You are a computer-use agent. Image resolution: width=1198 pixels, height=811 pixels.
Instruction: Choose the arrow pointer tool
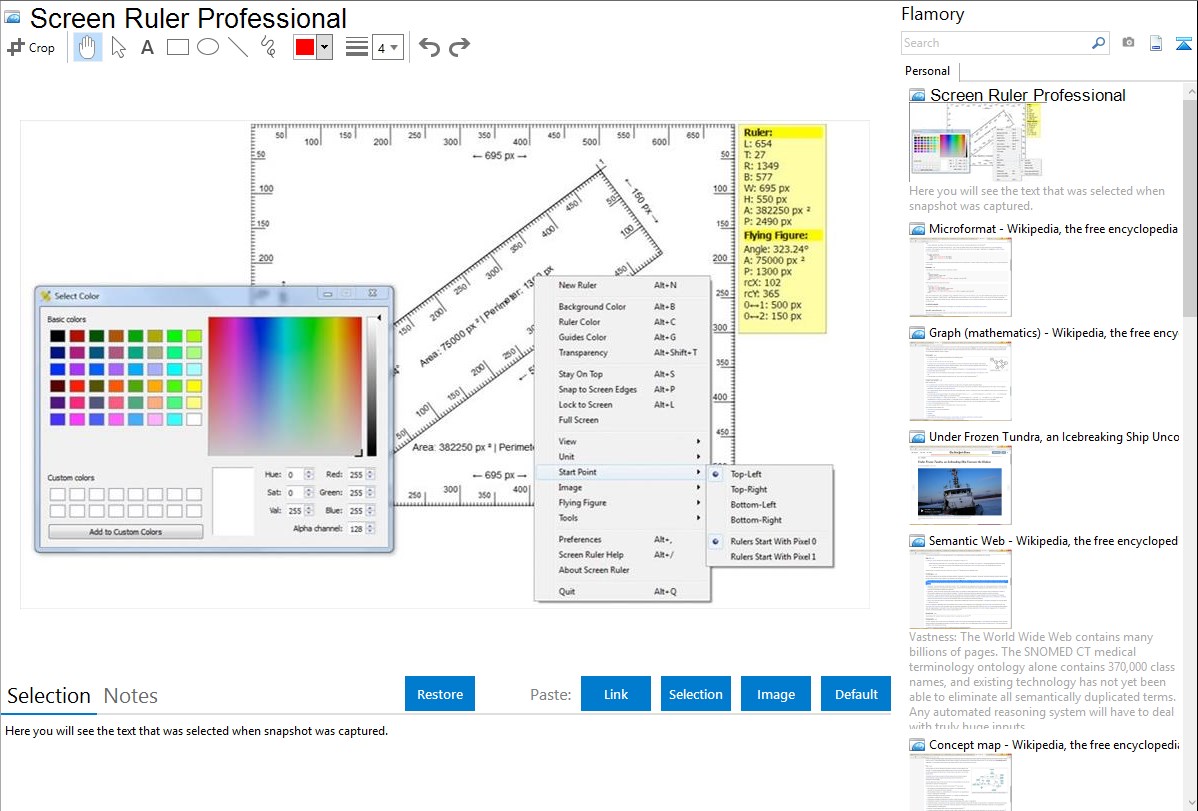coord(118,47)
